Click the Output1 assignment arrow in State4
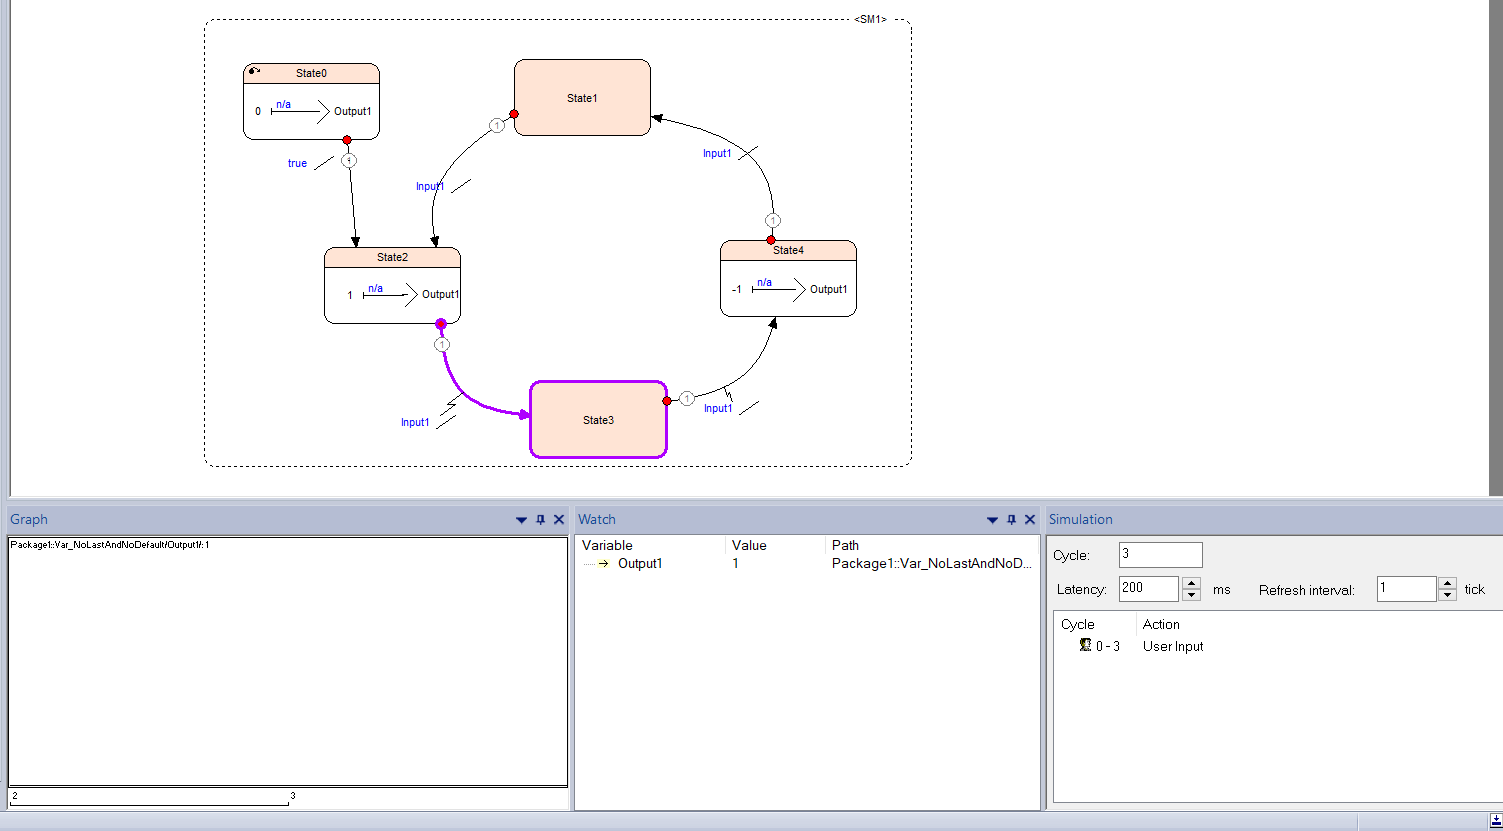Screen dimensions: 1503x831 point(778,289)
